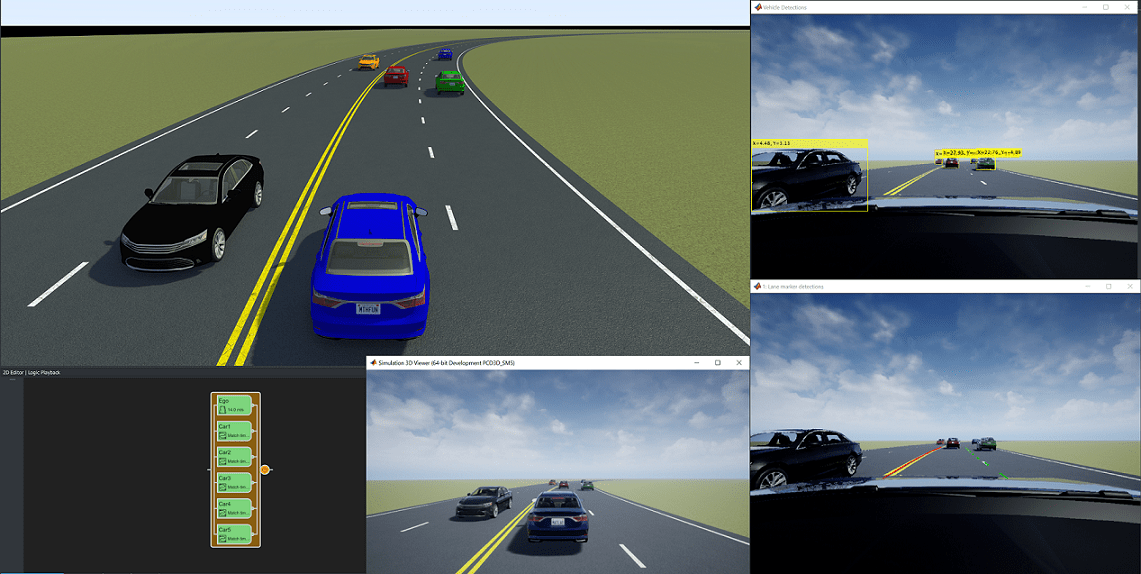
Task: Maximize the Vehicle Detections window
Action: (1106, 7)
